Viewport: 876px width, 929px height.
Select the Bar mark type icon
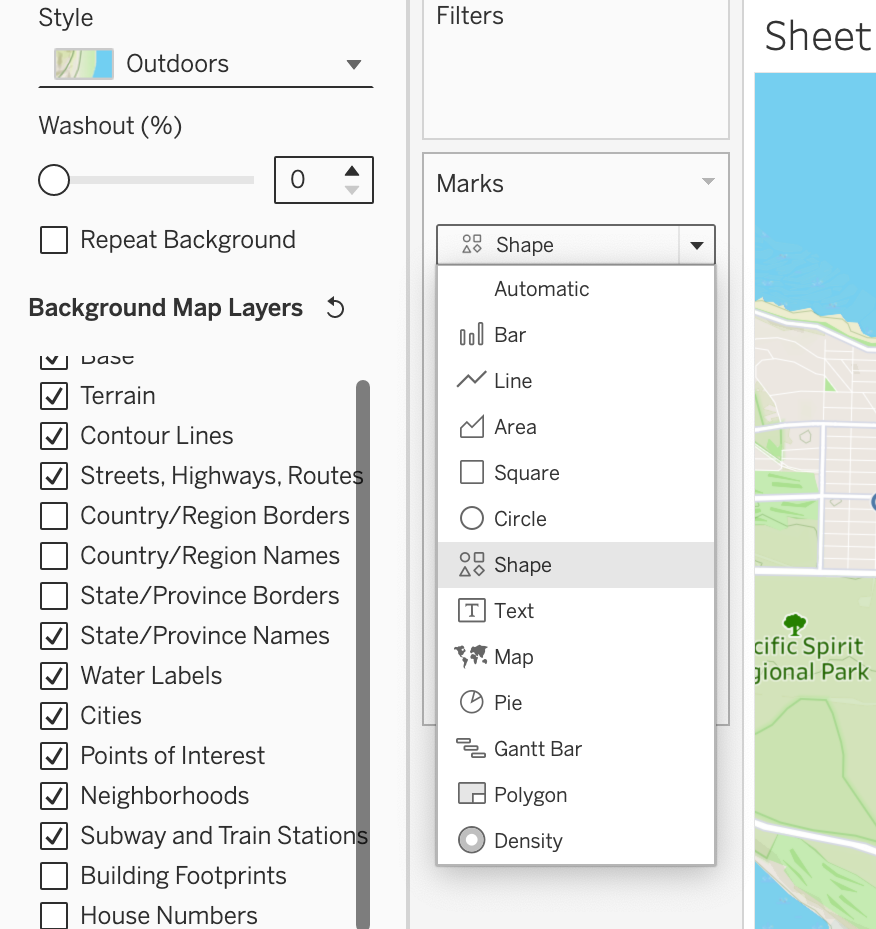click(471, 336)
